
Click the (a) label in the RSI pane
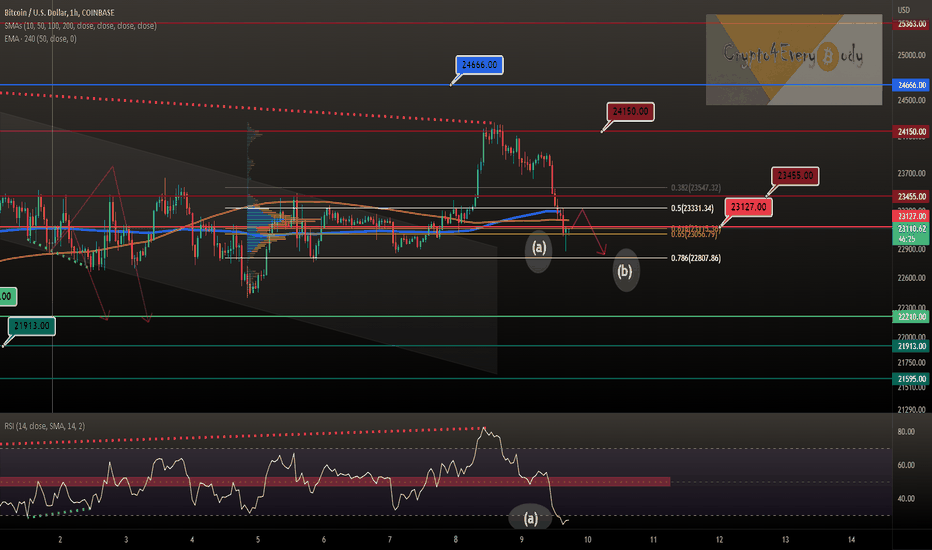(530, 518)
